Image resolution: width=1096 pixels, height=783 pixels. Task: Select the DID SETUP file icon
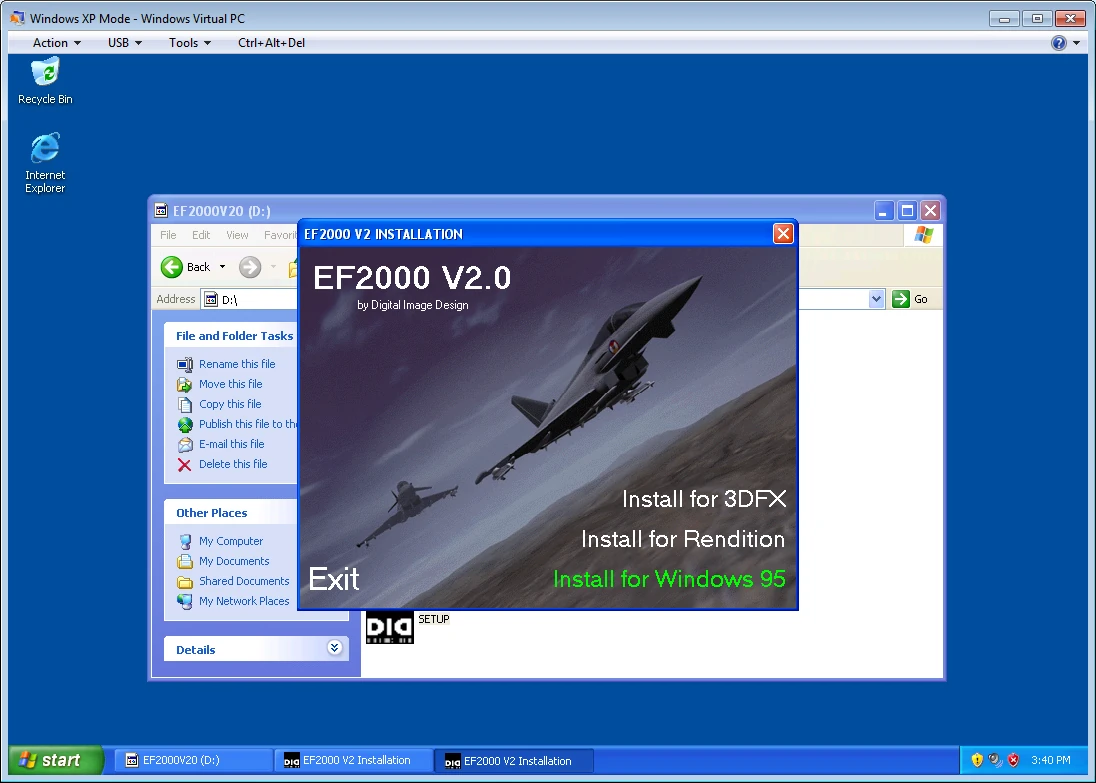coord(390,626)
